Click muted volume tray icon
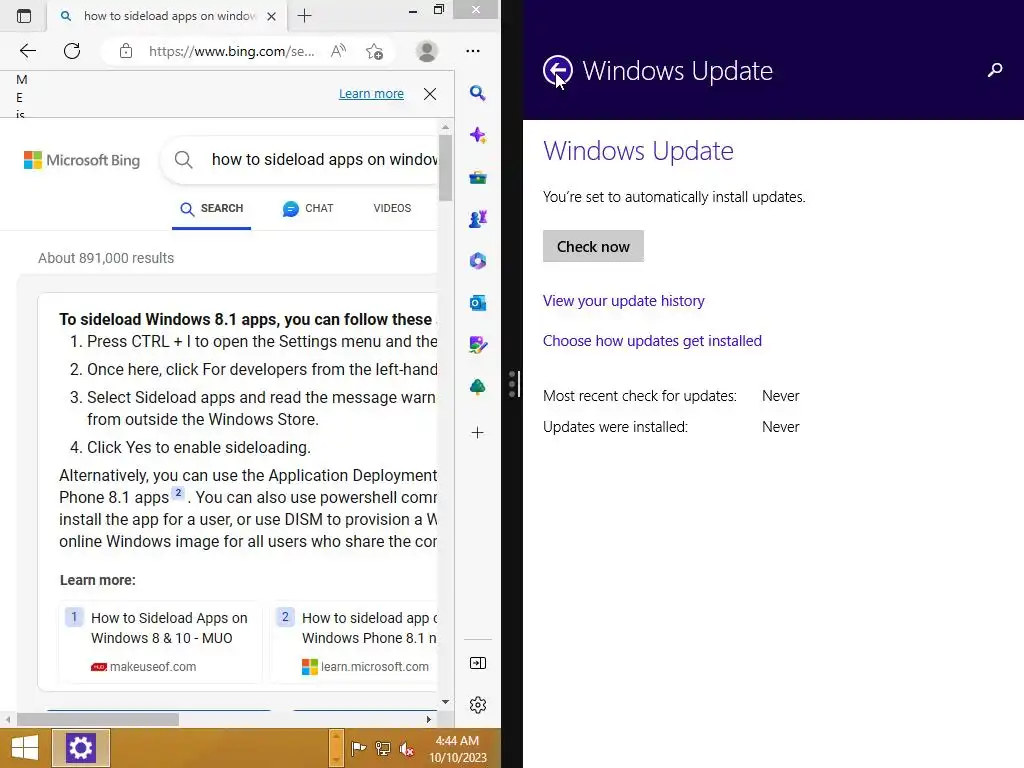The width and height of the screenshot is (1024, 768). coord(406,748)
